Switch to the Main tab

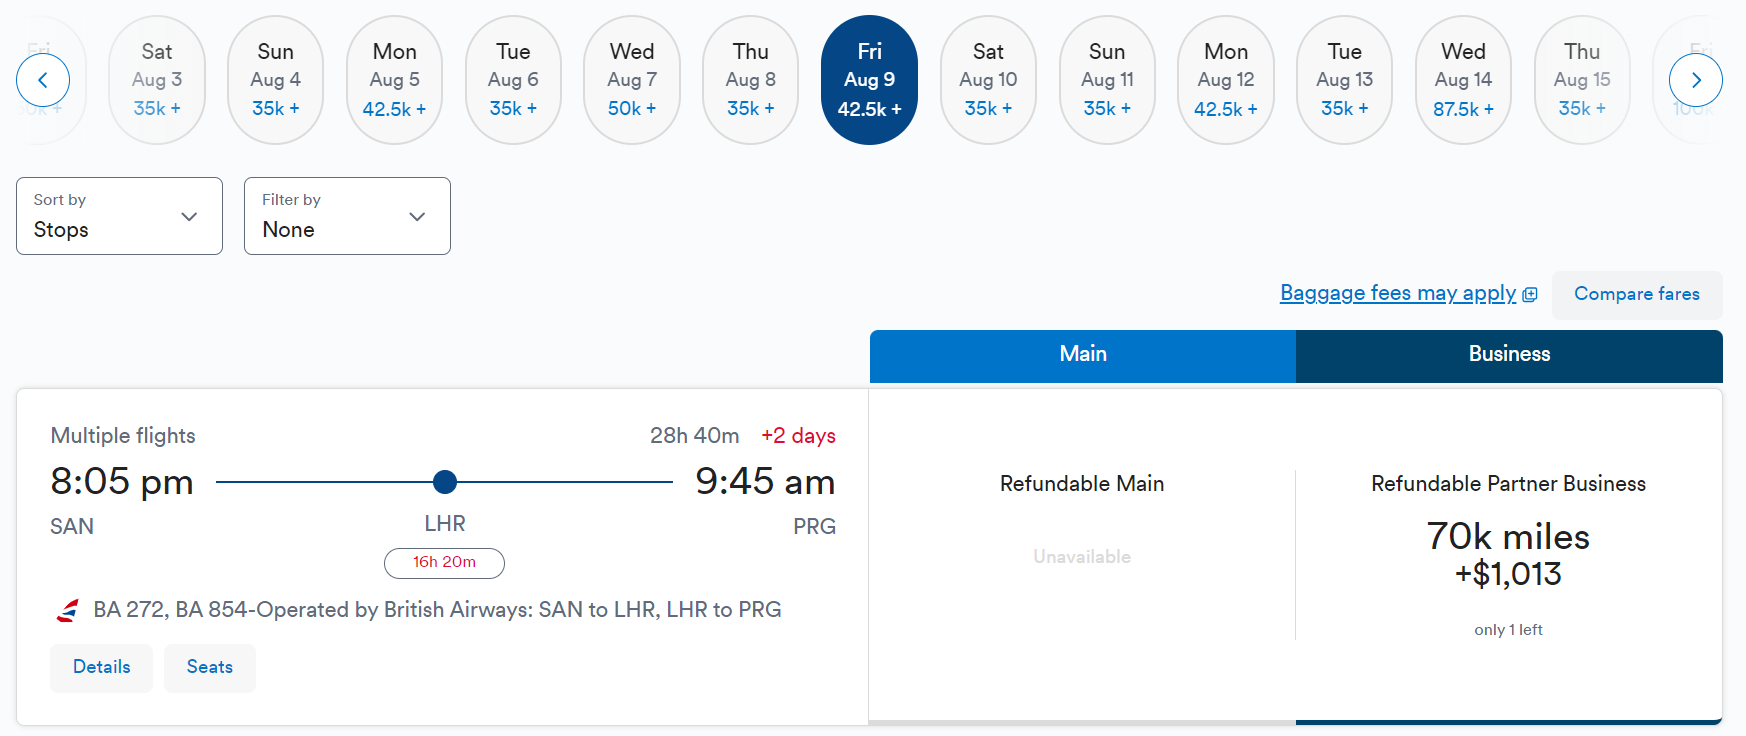click(1081, 354)
